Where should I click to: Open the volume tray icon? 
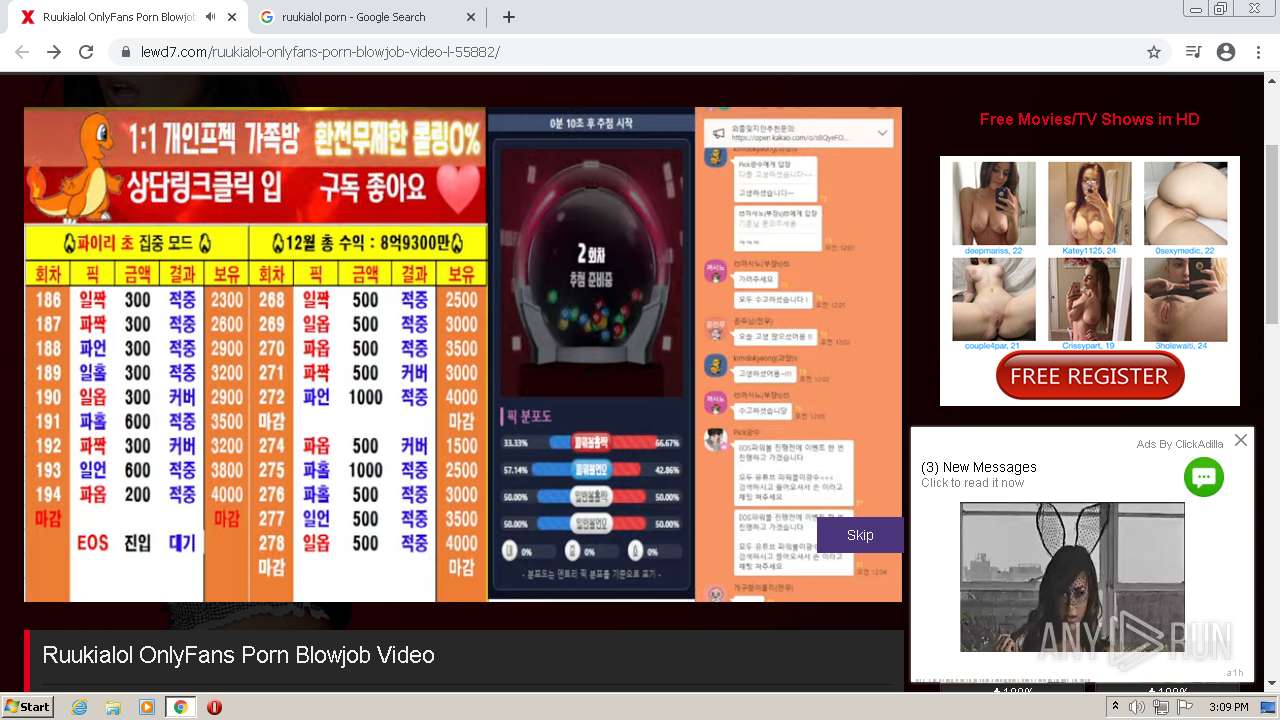[1137, 707]
